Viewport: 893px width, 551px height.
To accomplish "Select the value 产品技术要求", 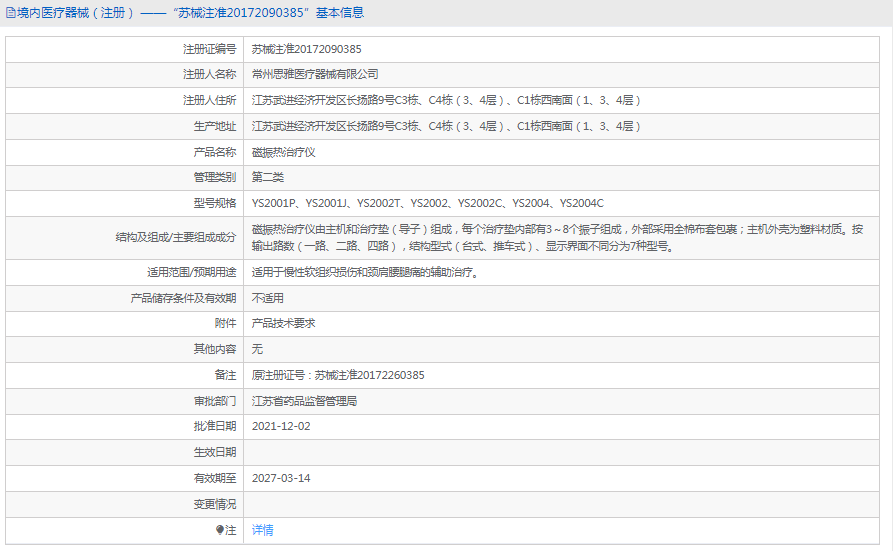I will 284,323.
